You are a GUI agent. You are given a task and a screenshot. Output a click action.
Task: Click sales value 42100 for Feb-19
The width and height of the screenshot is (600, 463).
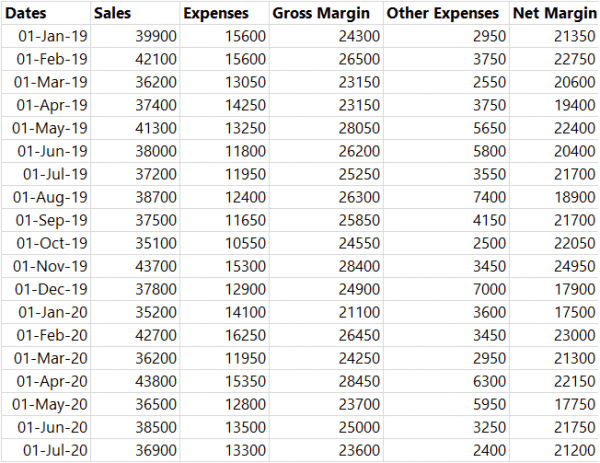135,59
